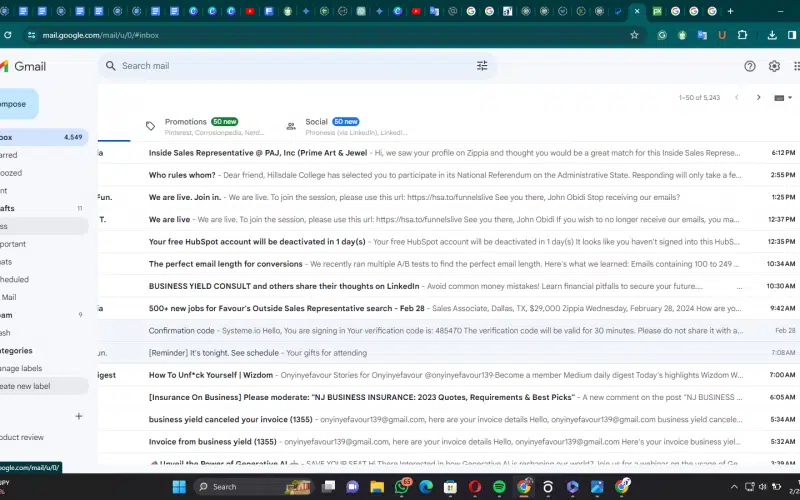This screenshot has height=500, width=800.
Task: Click the Search mail field
Action: (290, 66)
